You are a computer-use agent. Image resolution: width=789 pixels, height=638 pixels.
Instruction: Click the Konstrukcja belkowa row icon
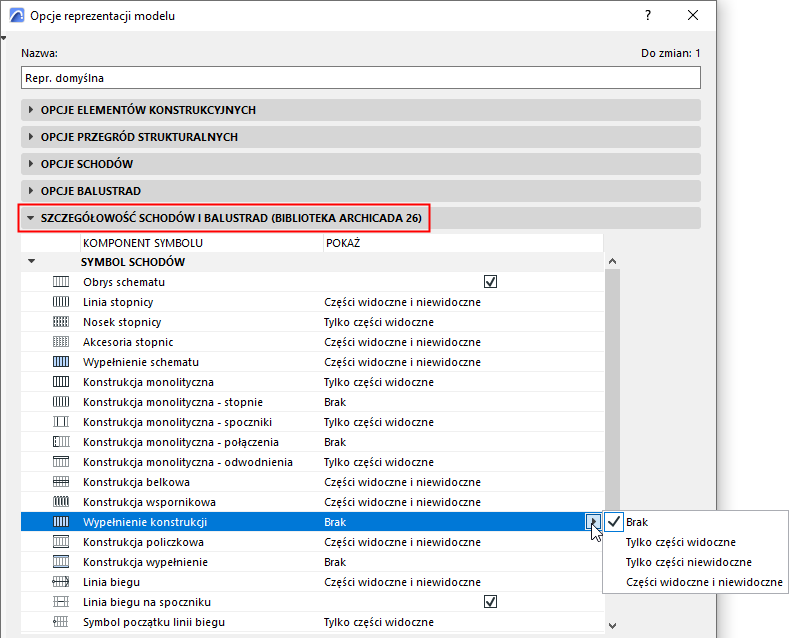(61, 482)
